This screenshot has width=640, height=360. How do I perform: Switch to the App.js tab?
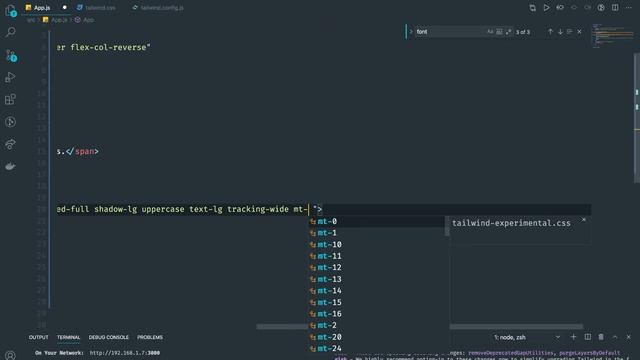[42, 8]
